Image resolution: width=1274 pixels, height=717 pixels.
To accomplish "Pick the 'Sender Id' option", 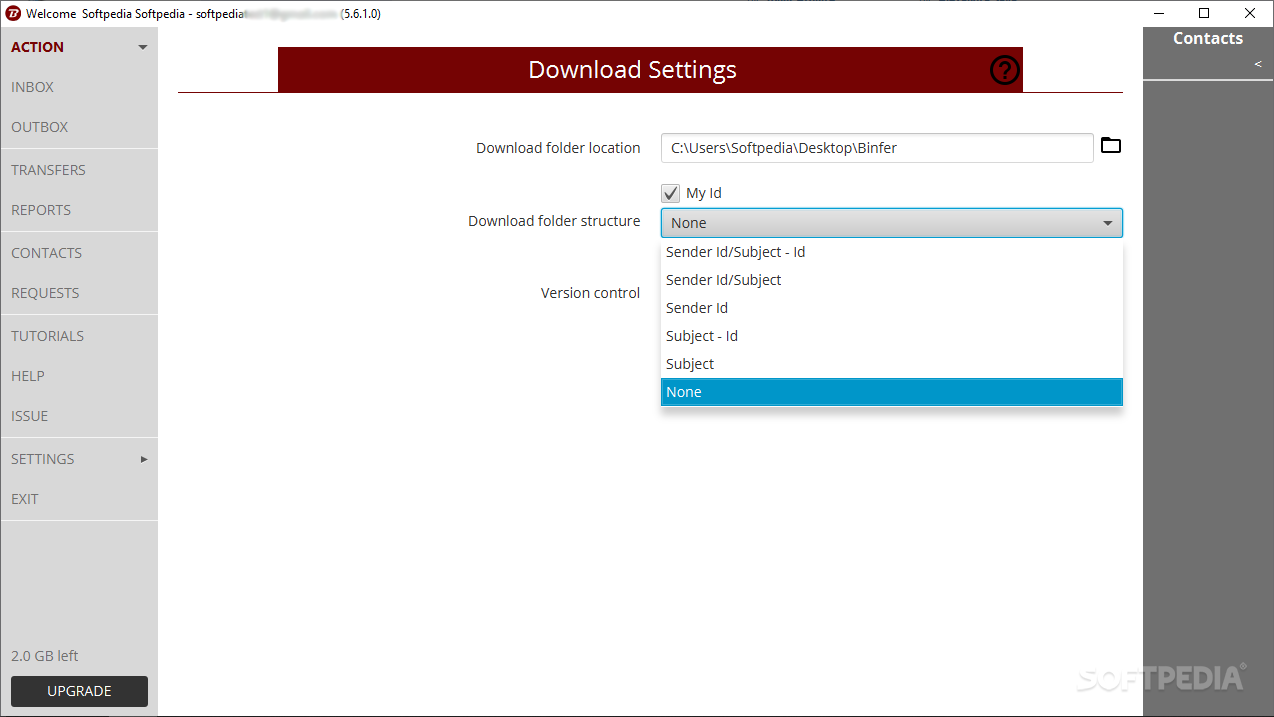I will pos(891,308).
